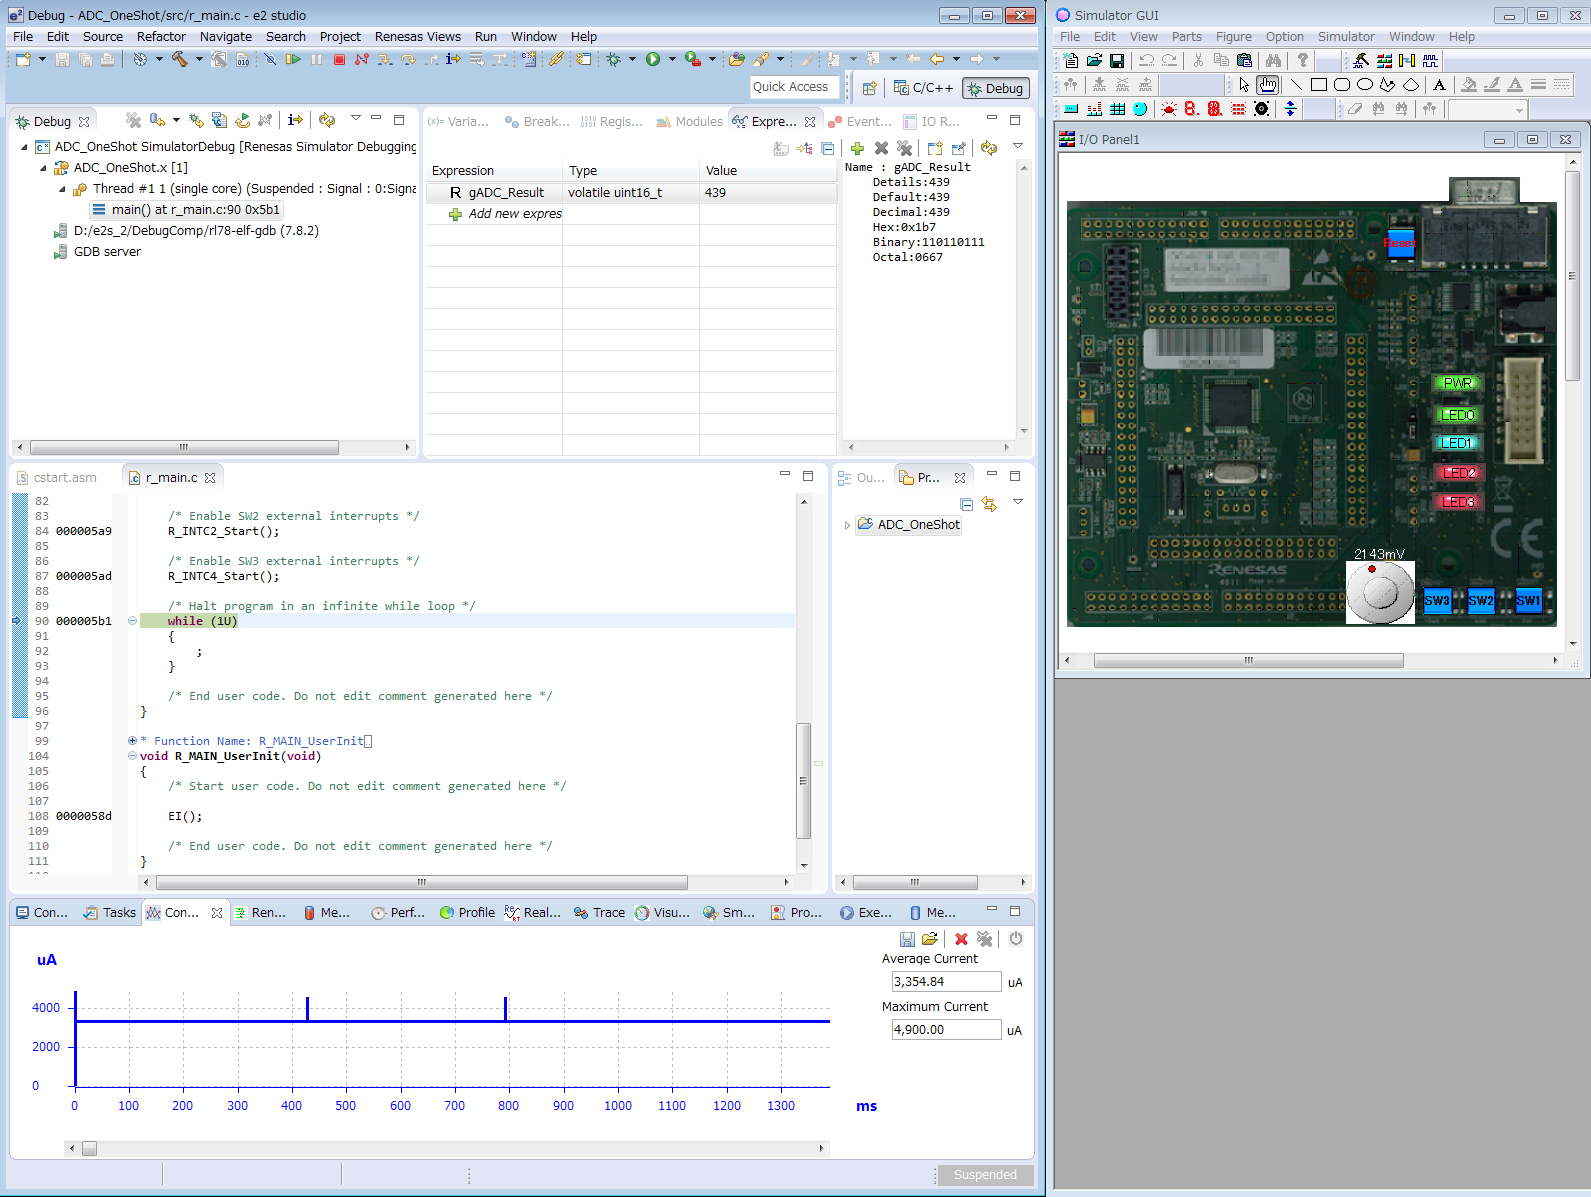This screenshot has height=1197, width=1591.
Task: Click the Save icon in Simulator GUI toolbar
Action: click(x=1117, y=61)
